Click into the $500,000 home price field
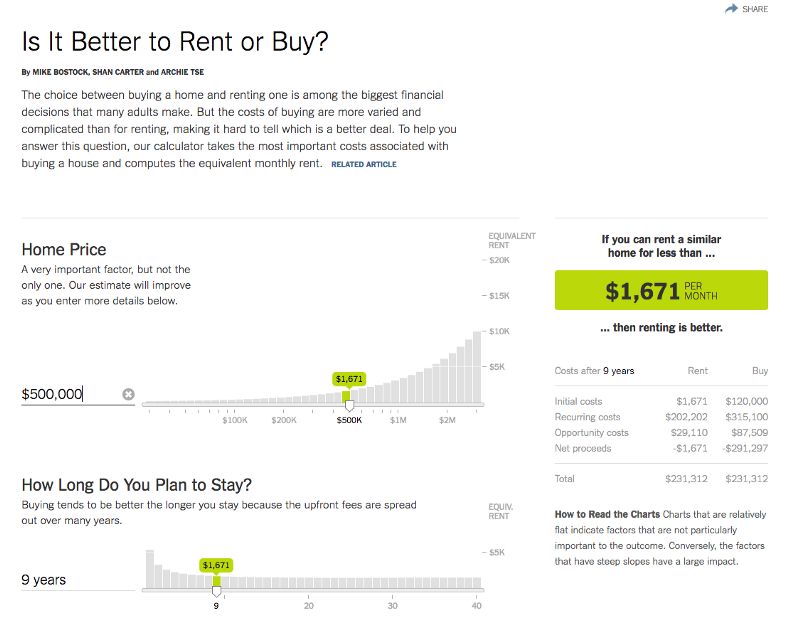Viewport: 800px width, 637px height. [x=70, y=394]
